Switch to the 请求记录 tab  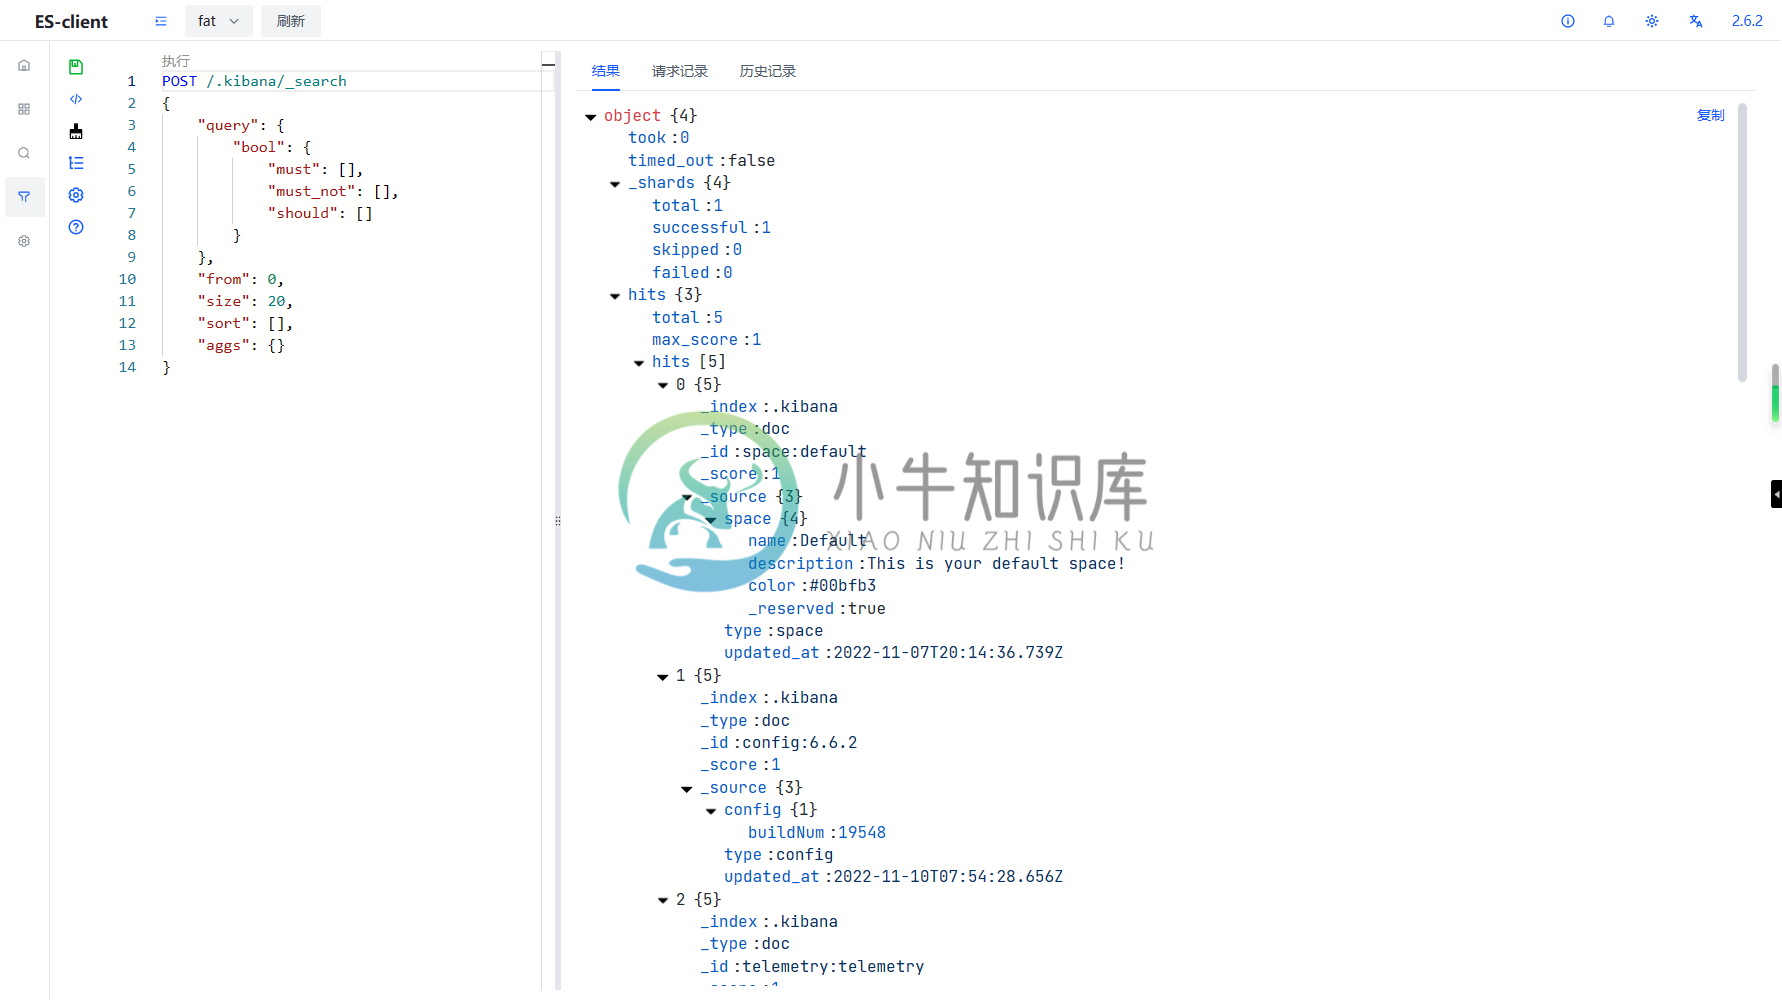point(680,71)
